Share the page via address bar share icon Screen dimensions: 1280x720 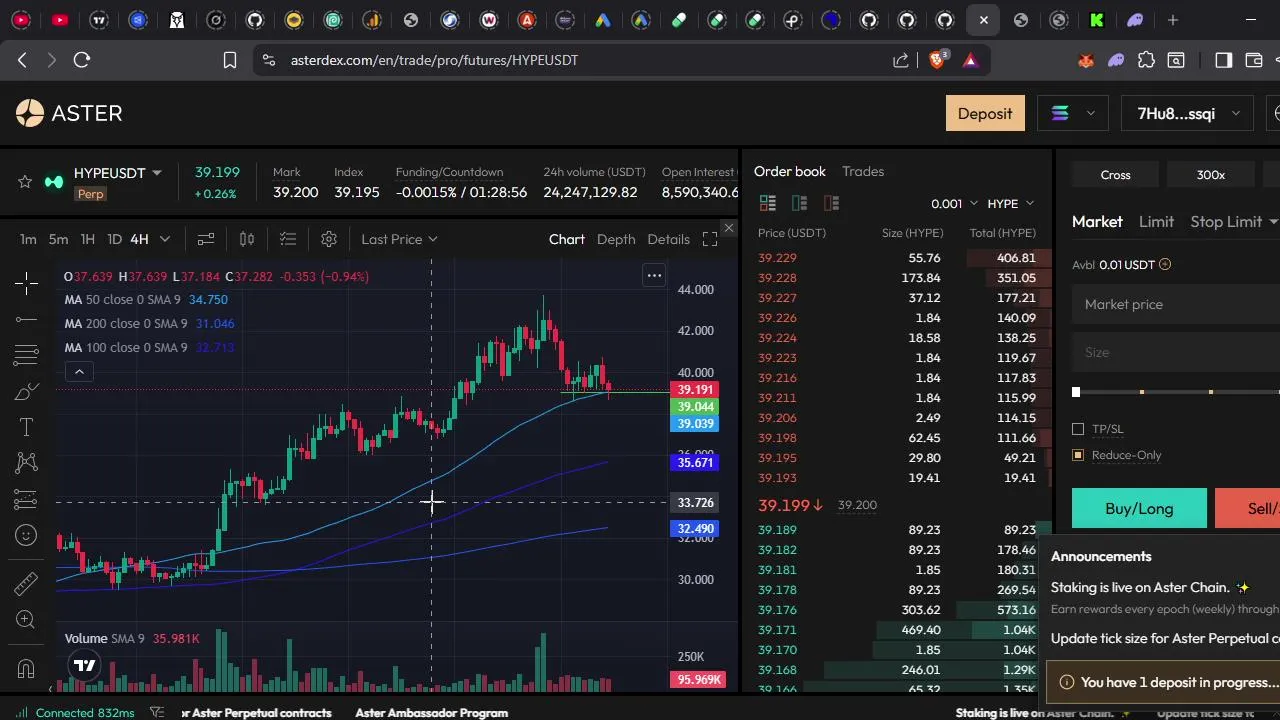pos(901,60)
